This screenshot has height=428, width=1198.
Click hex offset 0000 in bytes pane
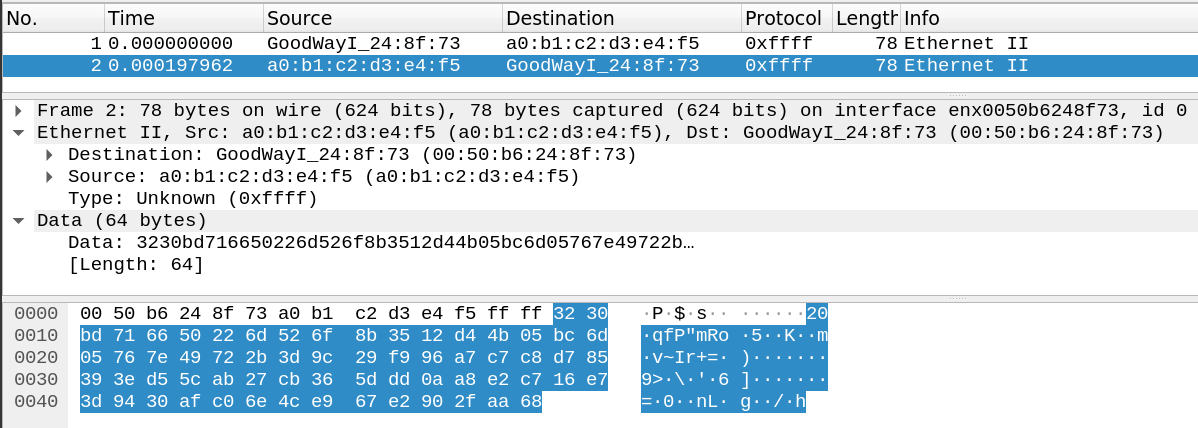36,313
